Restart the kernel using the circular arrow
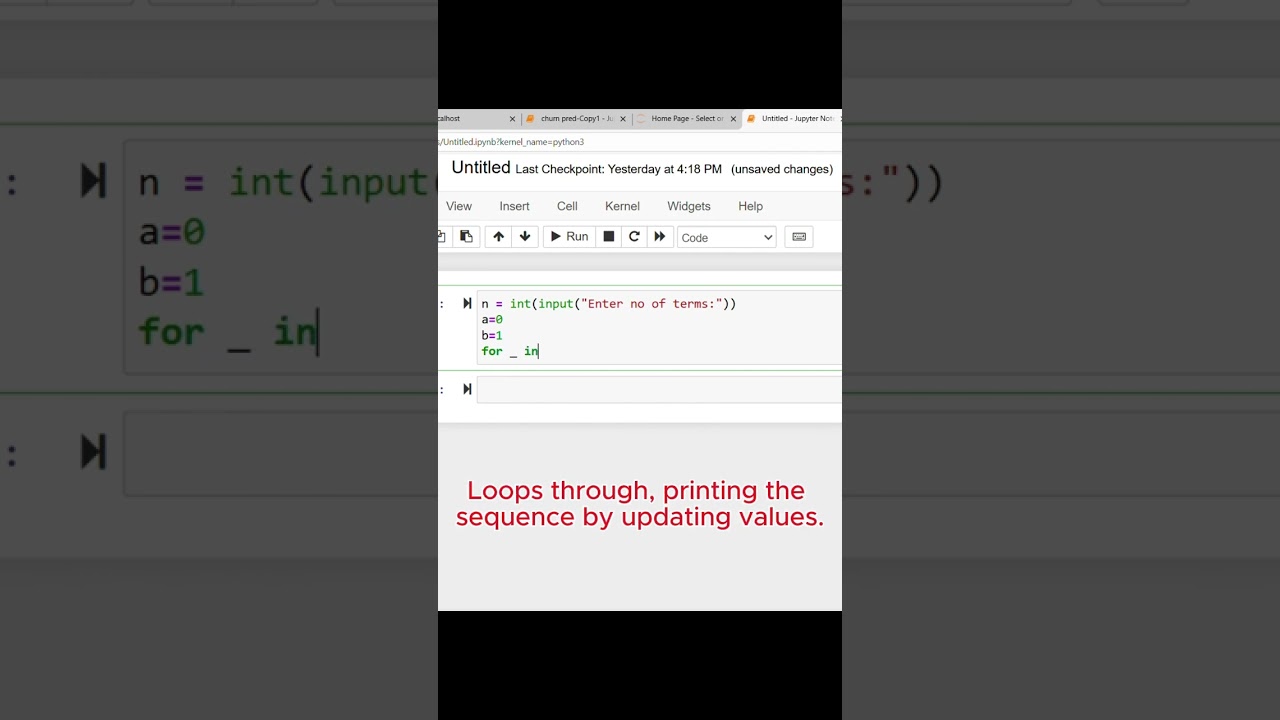 point(634,237)
